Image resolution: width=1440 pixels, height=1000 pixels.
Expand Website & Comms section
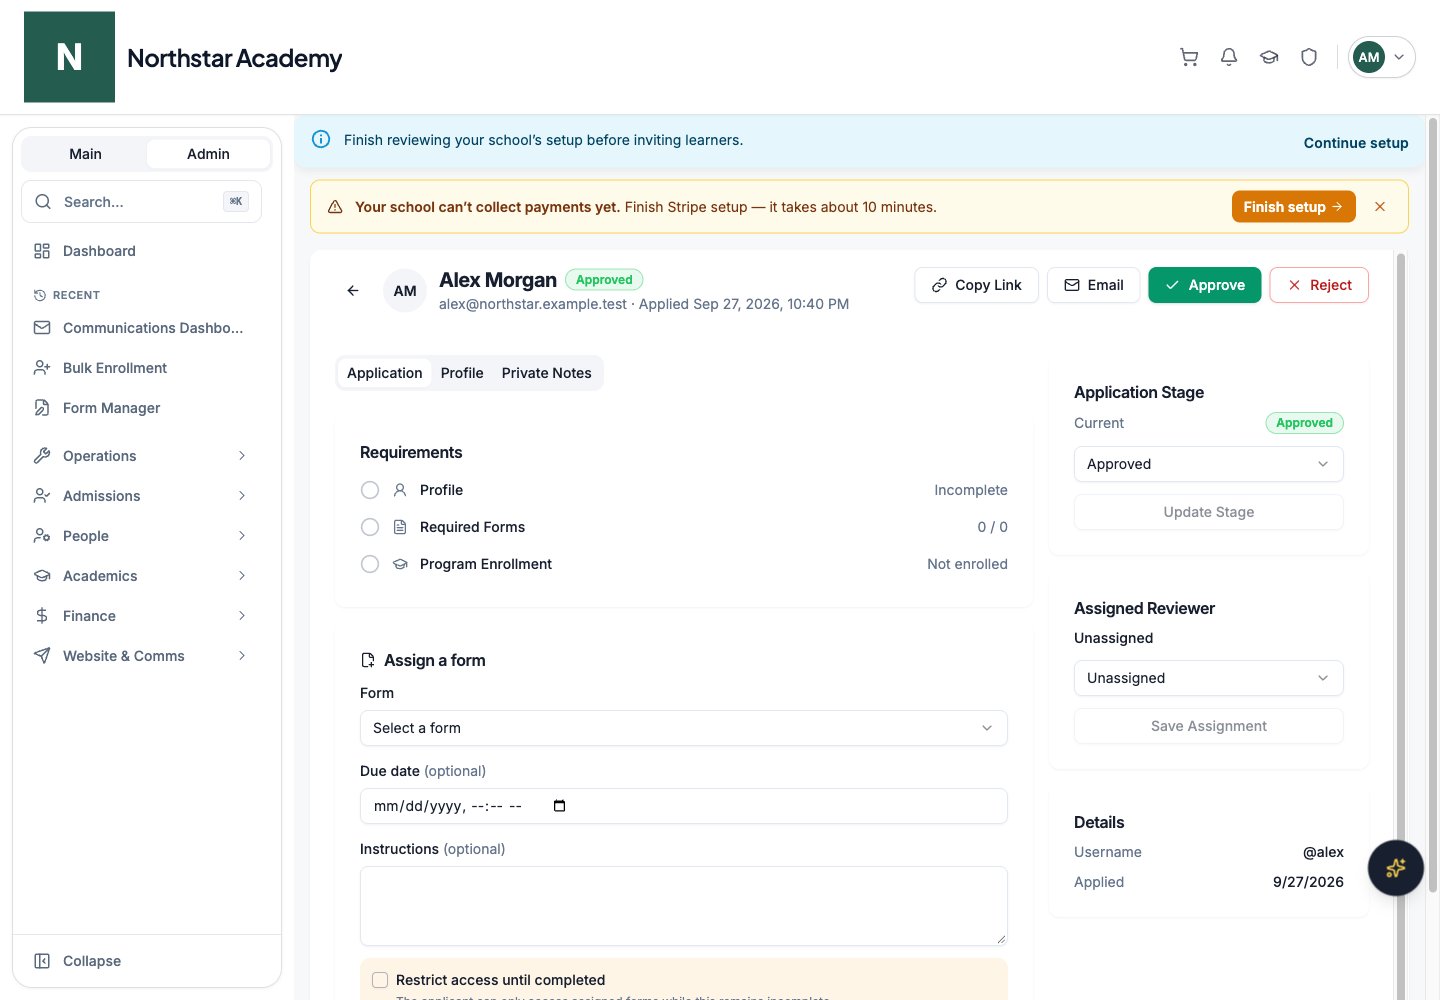pyautogui.click(x=141, y=656)
